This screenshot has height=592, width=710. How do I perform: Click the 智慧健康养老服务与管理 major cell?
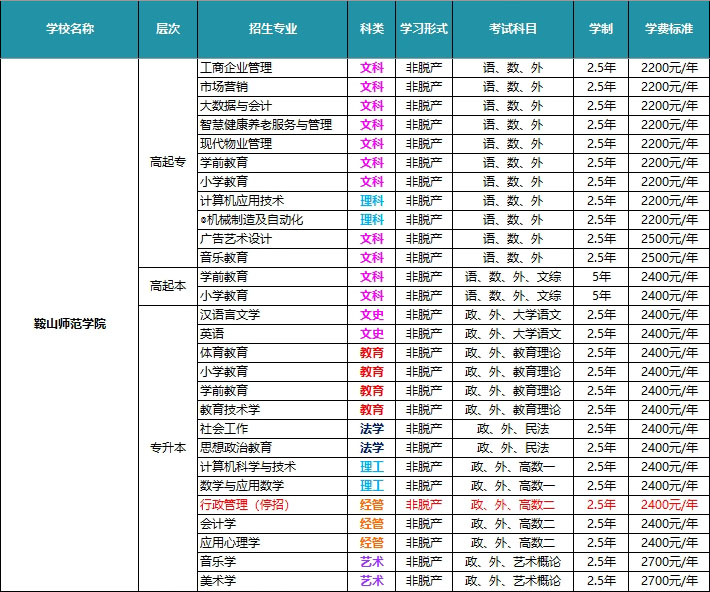(x=273, y=125)
